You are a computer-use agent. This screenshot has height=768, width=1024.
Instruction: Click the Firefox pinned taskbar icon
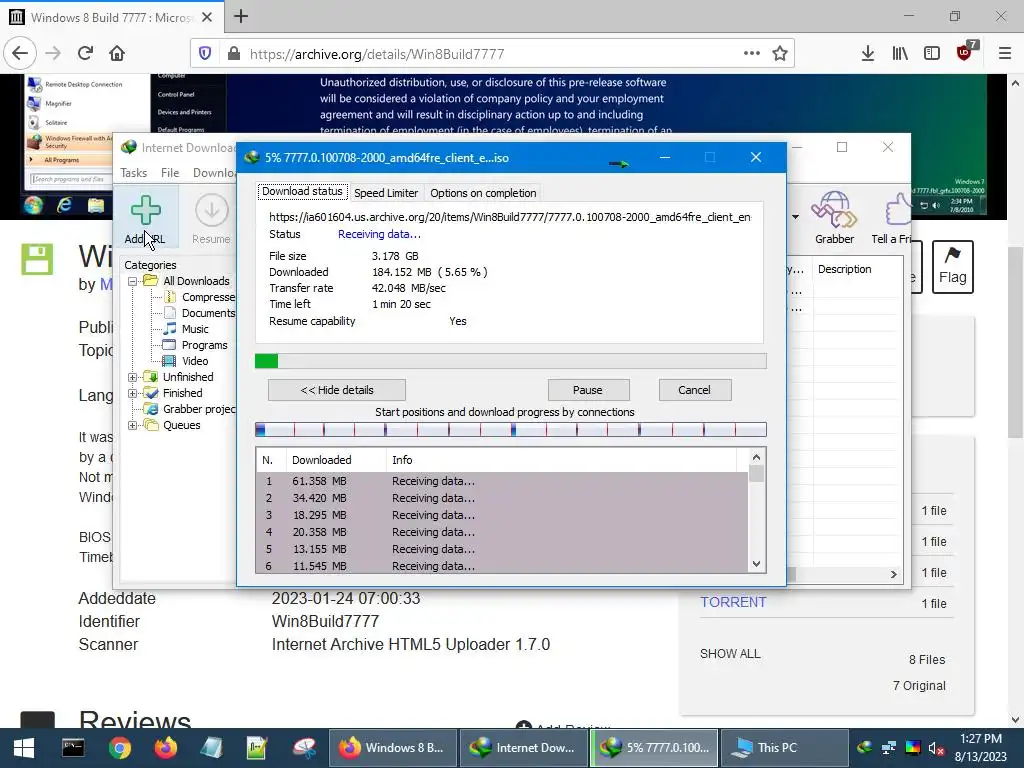pyautogui.click(x=166, y=748)
